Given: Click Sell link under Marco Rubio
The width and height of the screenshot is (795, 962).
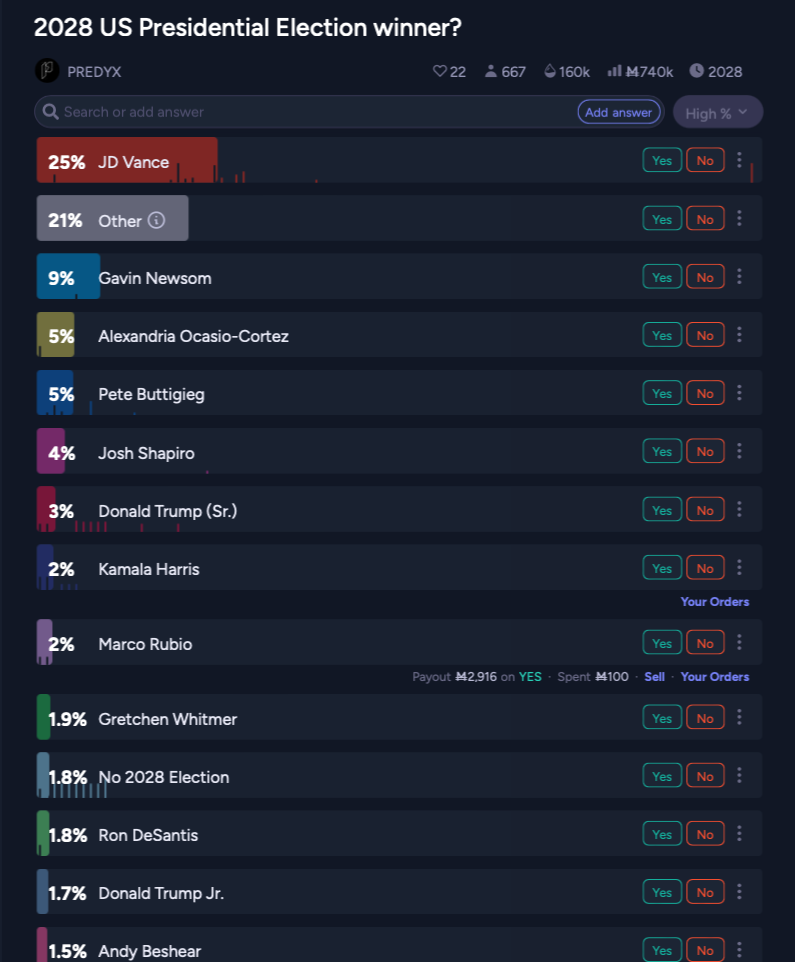Looking at the screenshot, I should [654, 677].
